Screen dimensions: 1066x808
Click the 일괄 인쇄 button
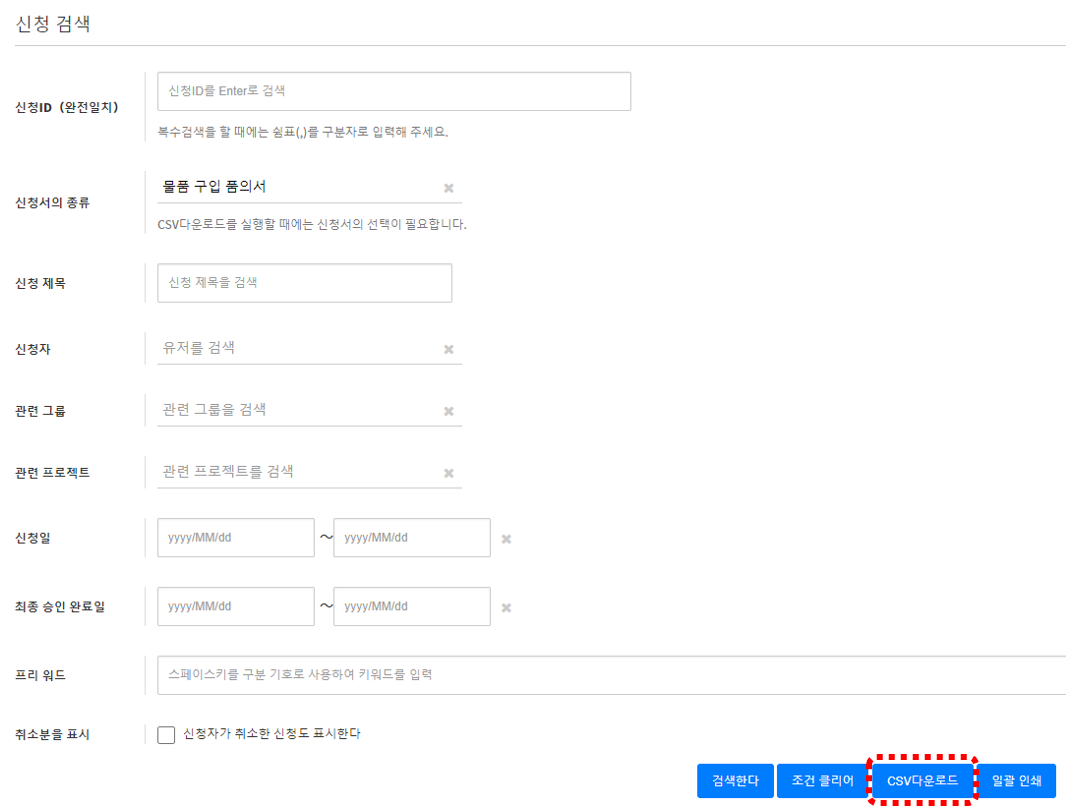[x=1016, y=781]
